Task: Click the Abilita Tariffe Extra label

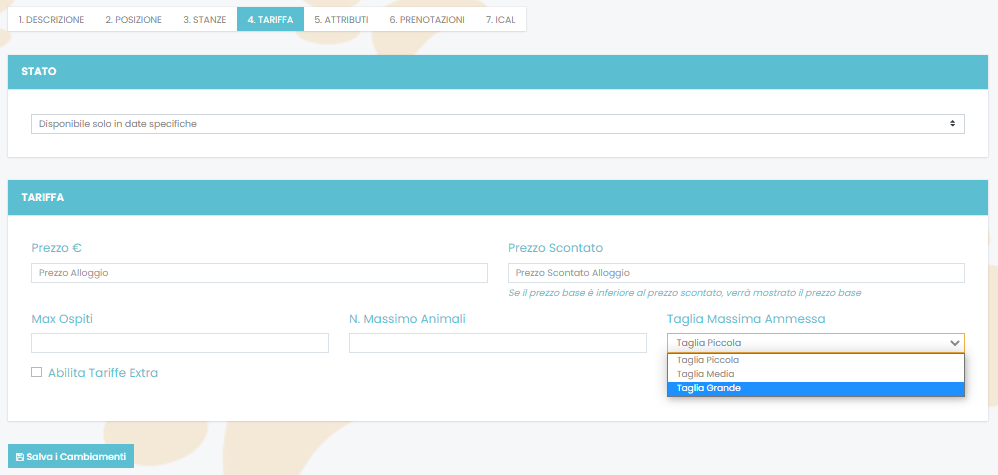Action: click(103, 373)
